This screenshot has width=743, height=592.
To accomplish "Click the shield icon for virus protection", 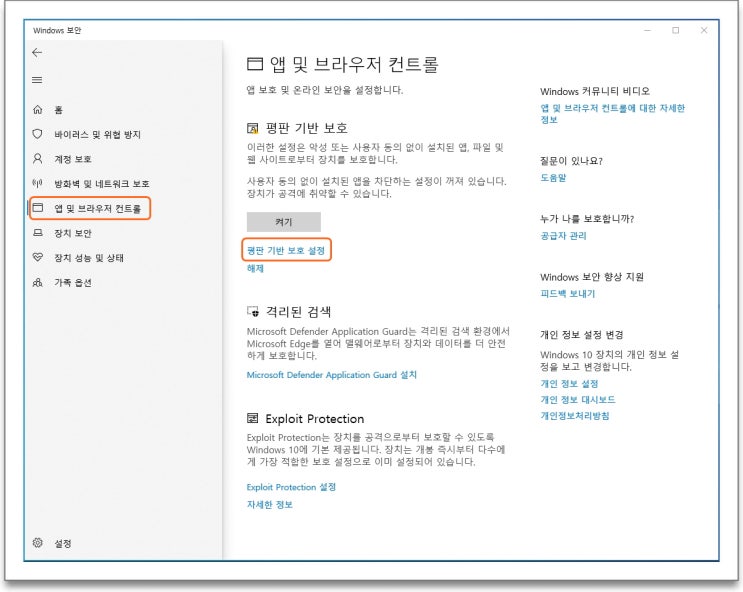I will (x=37, y=134).
